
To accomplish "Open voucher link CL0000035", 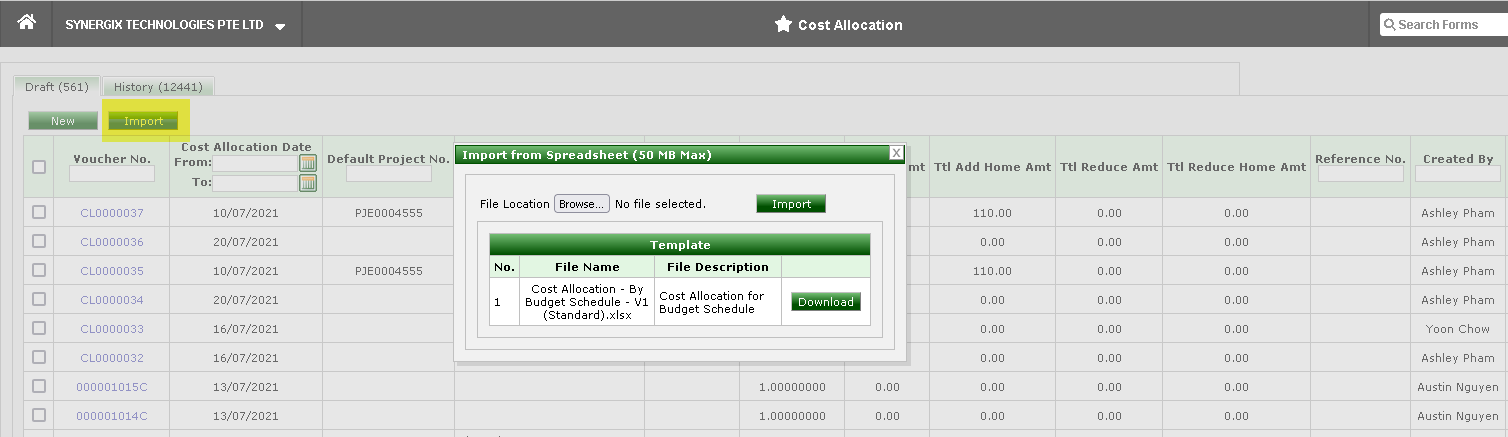I will [112, 271].
